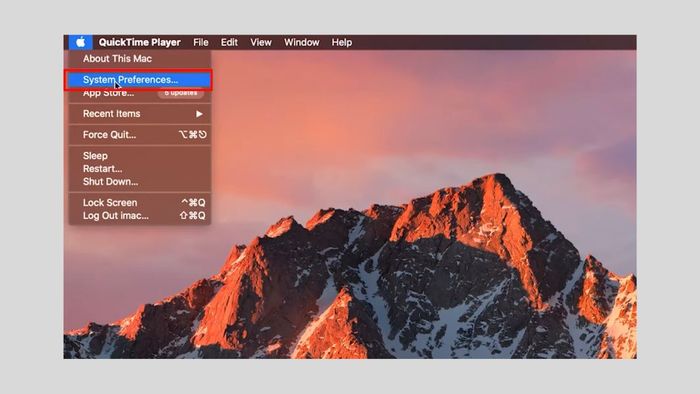Choose Log Out imac… entry
This screenshot has height=394, width=700.
point(140,216)
